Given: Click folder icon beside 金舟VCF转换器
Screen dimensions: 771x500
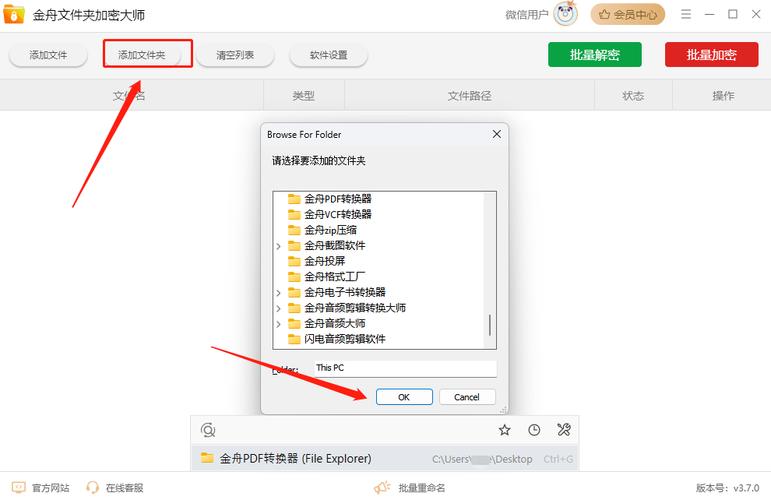Looking at the screenshot, I should (294, 214).
